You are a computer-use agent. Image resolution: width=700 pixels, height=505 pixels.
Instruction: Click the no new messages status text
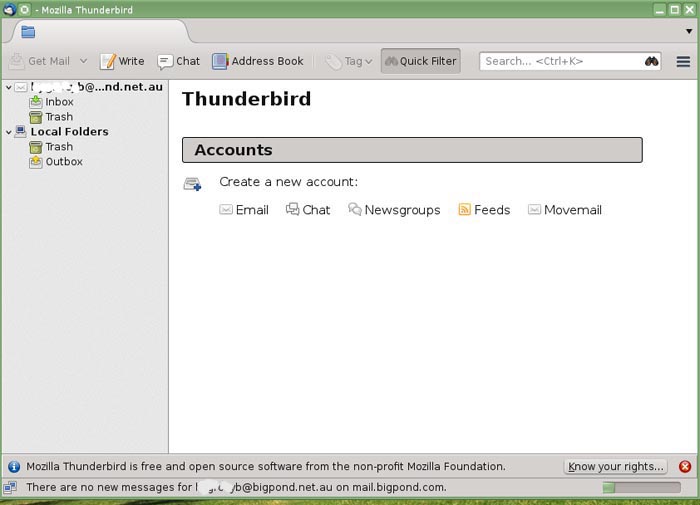tap(237, 487)
